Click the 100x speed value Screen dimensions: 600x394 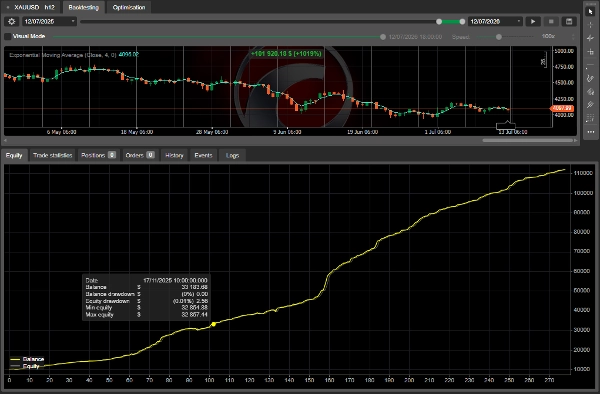(x=548, y=36)
